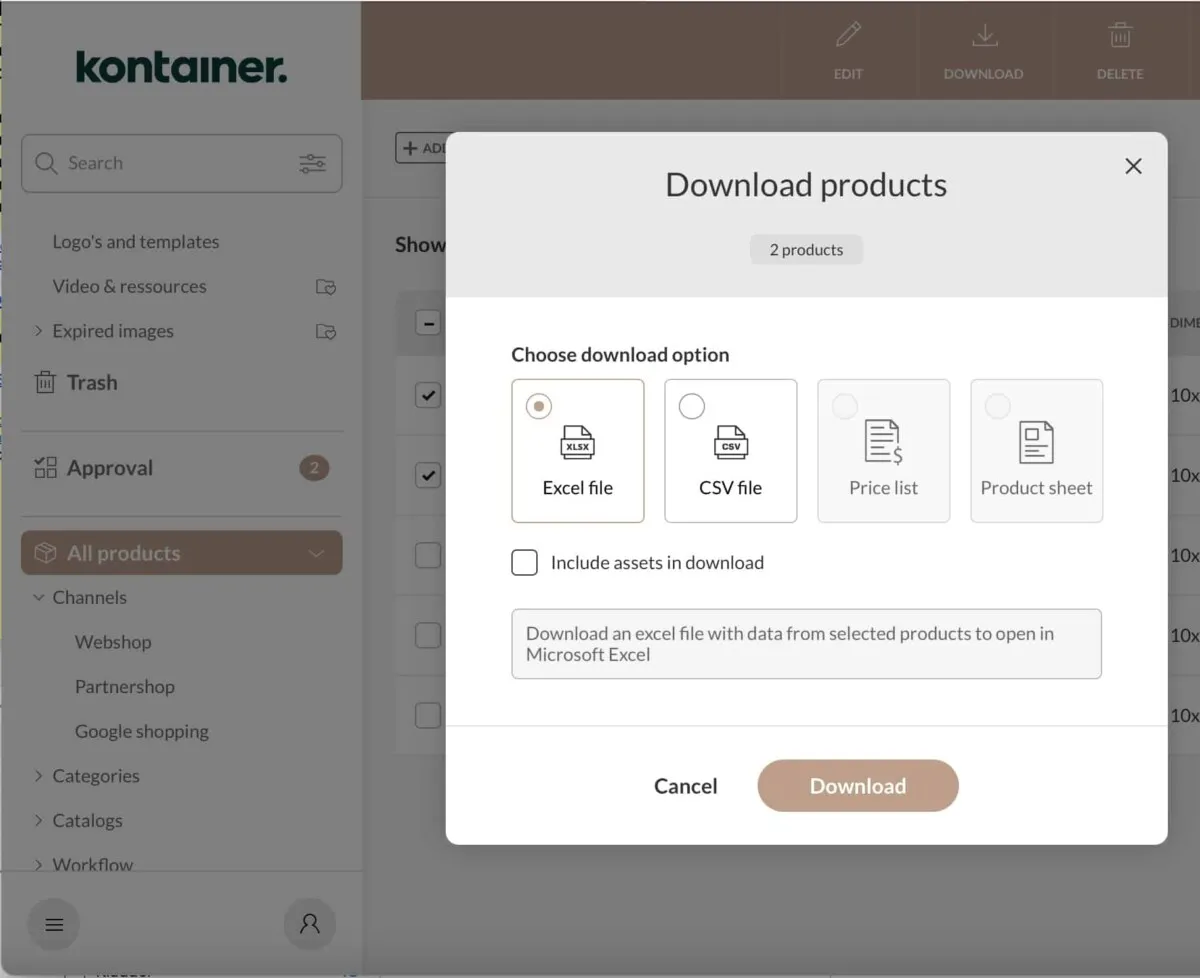Click the Price list document icon
Screen dimensions: 1200x978
(883, 442)
